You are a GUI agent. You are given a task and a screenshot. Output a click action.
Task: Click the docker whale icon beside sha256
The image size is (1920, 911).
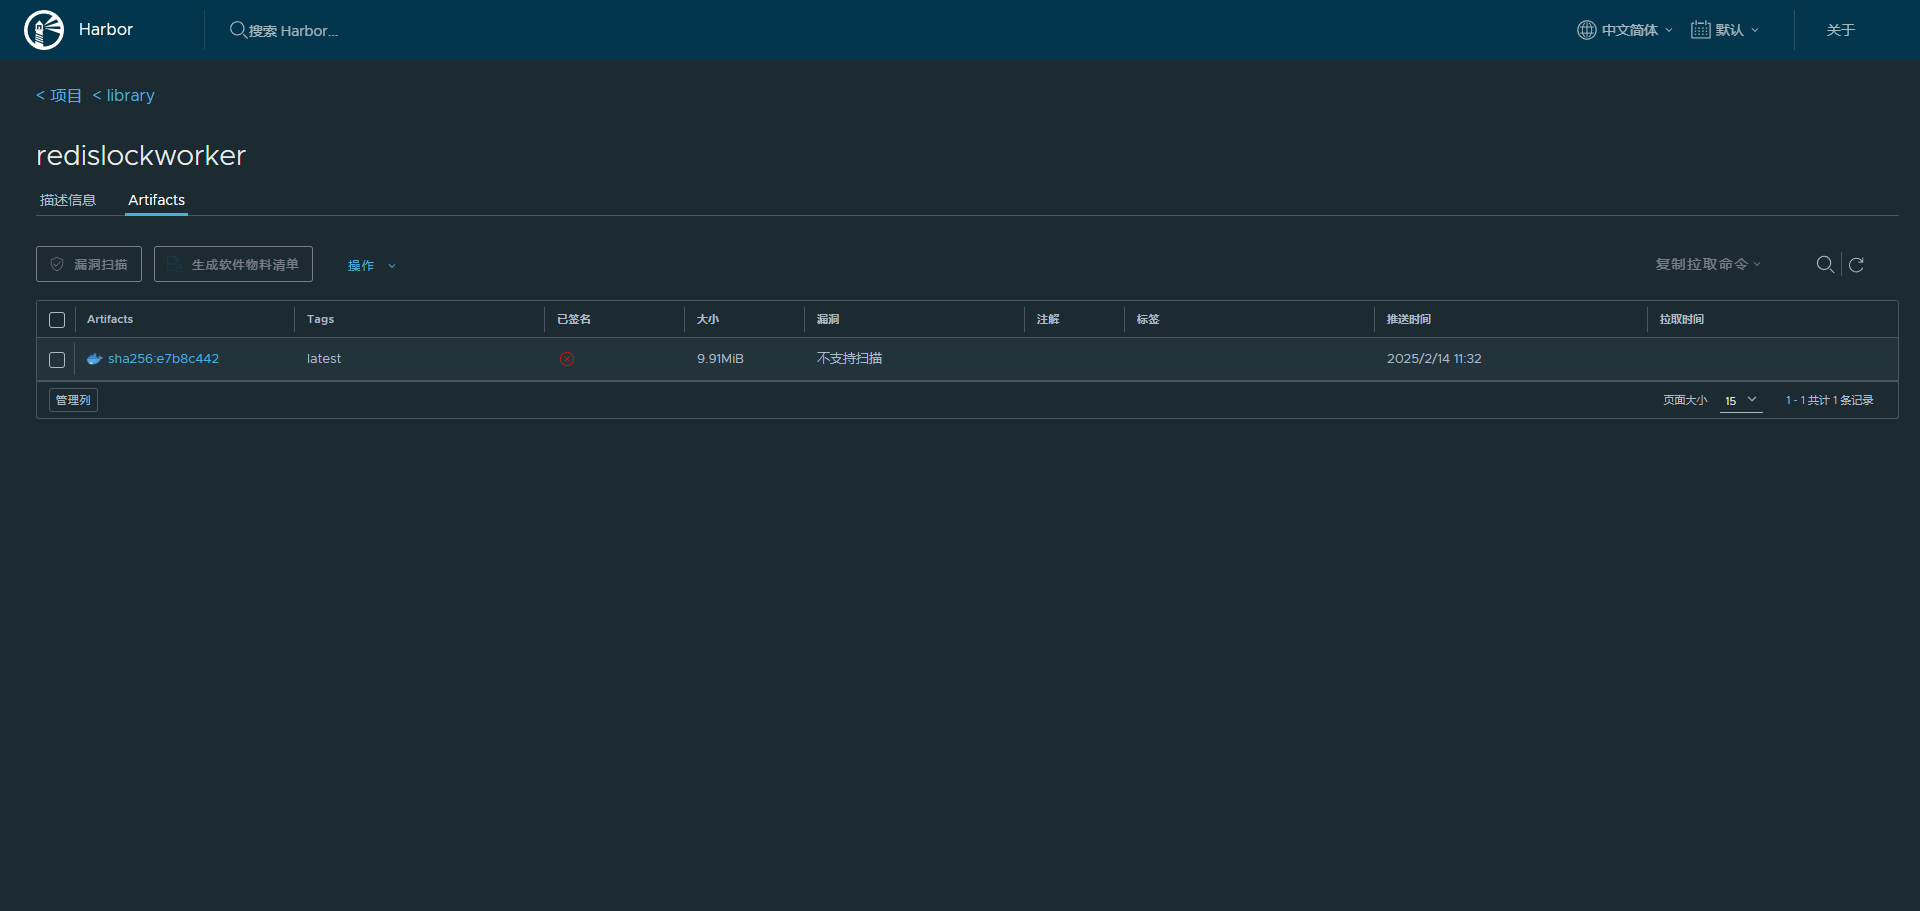click(x=95, y=359)
